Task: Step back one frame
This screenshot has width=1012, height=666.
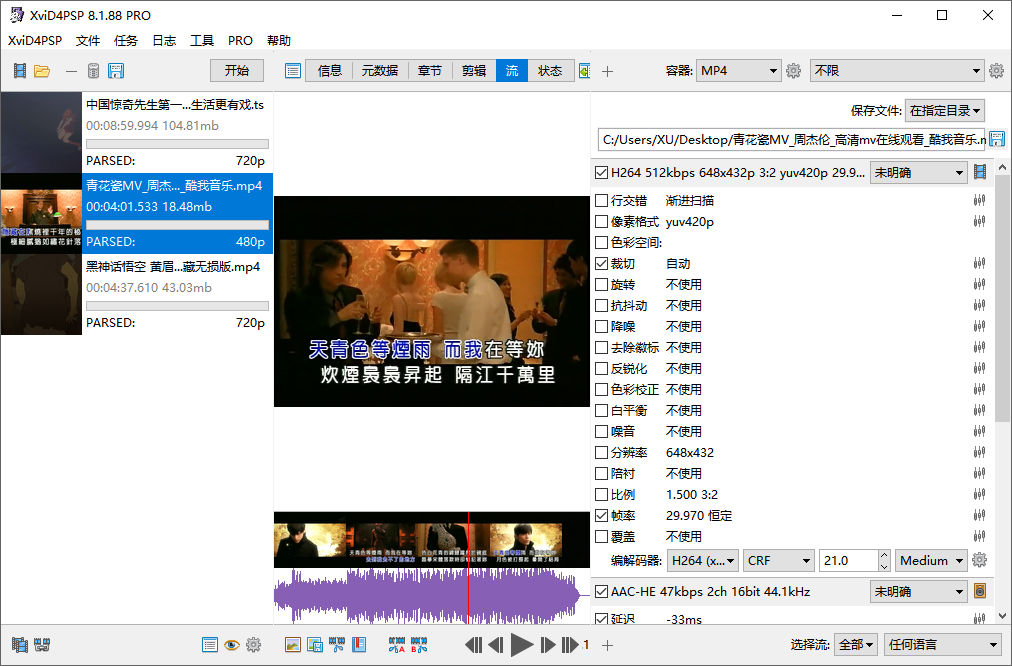Action: [496, 644]
